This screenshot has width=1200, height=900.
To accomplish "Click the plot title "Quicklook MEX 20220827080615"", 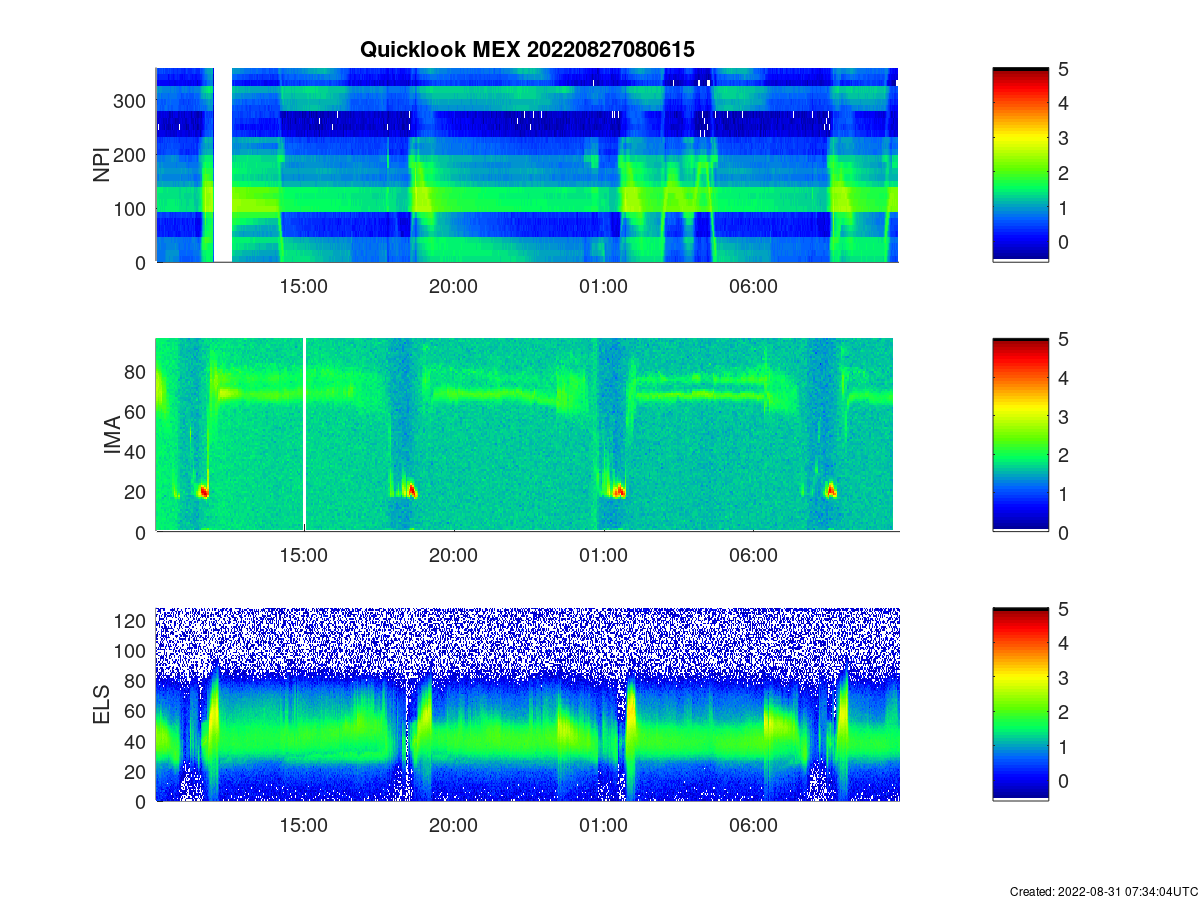I will (527, 49).
